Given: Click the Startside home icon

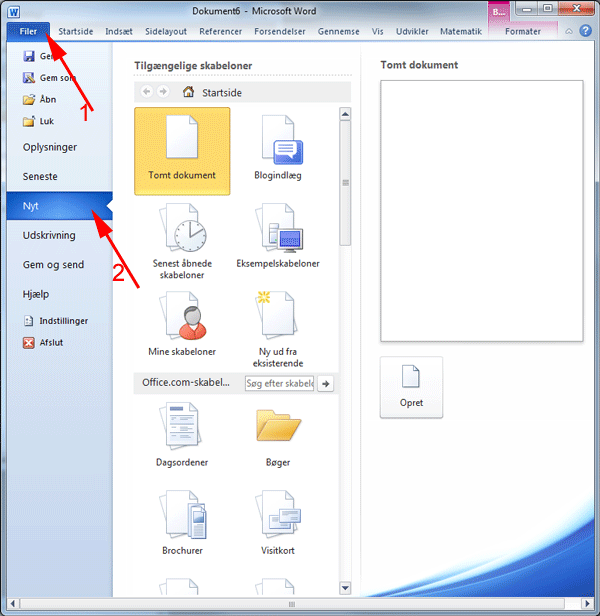Looking at the screenshot, I should tap(189, 92).
